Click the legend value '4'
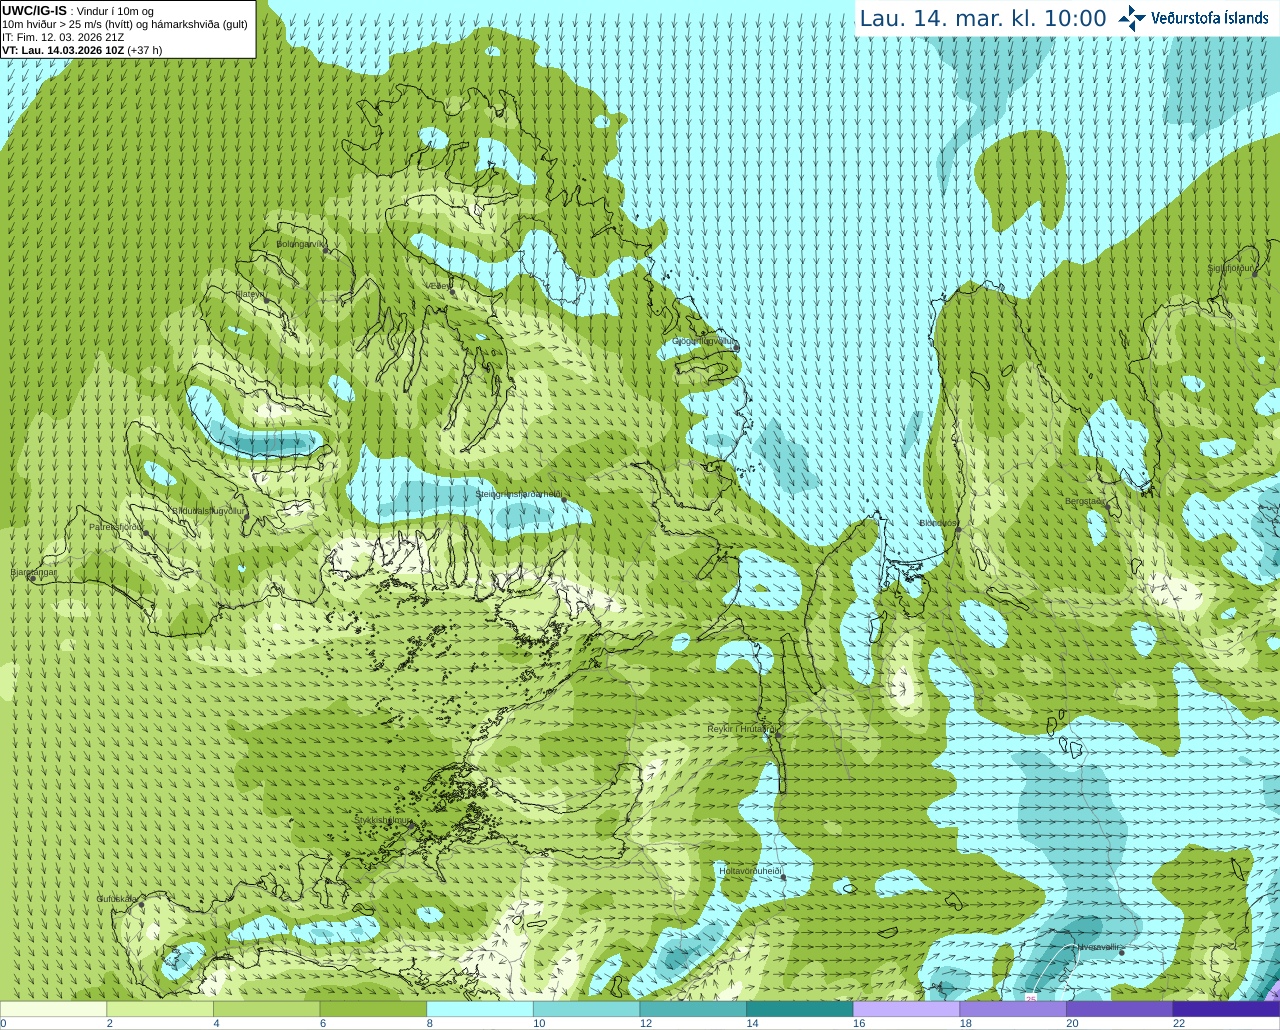Image resolution: width=1280 pixels, height=1030 pixels. point(216,1023)
